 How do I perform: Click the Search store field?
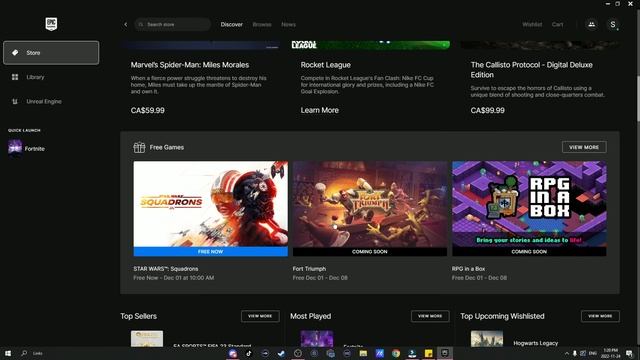[x=173, y=24]
